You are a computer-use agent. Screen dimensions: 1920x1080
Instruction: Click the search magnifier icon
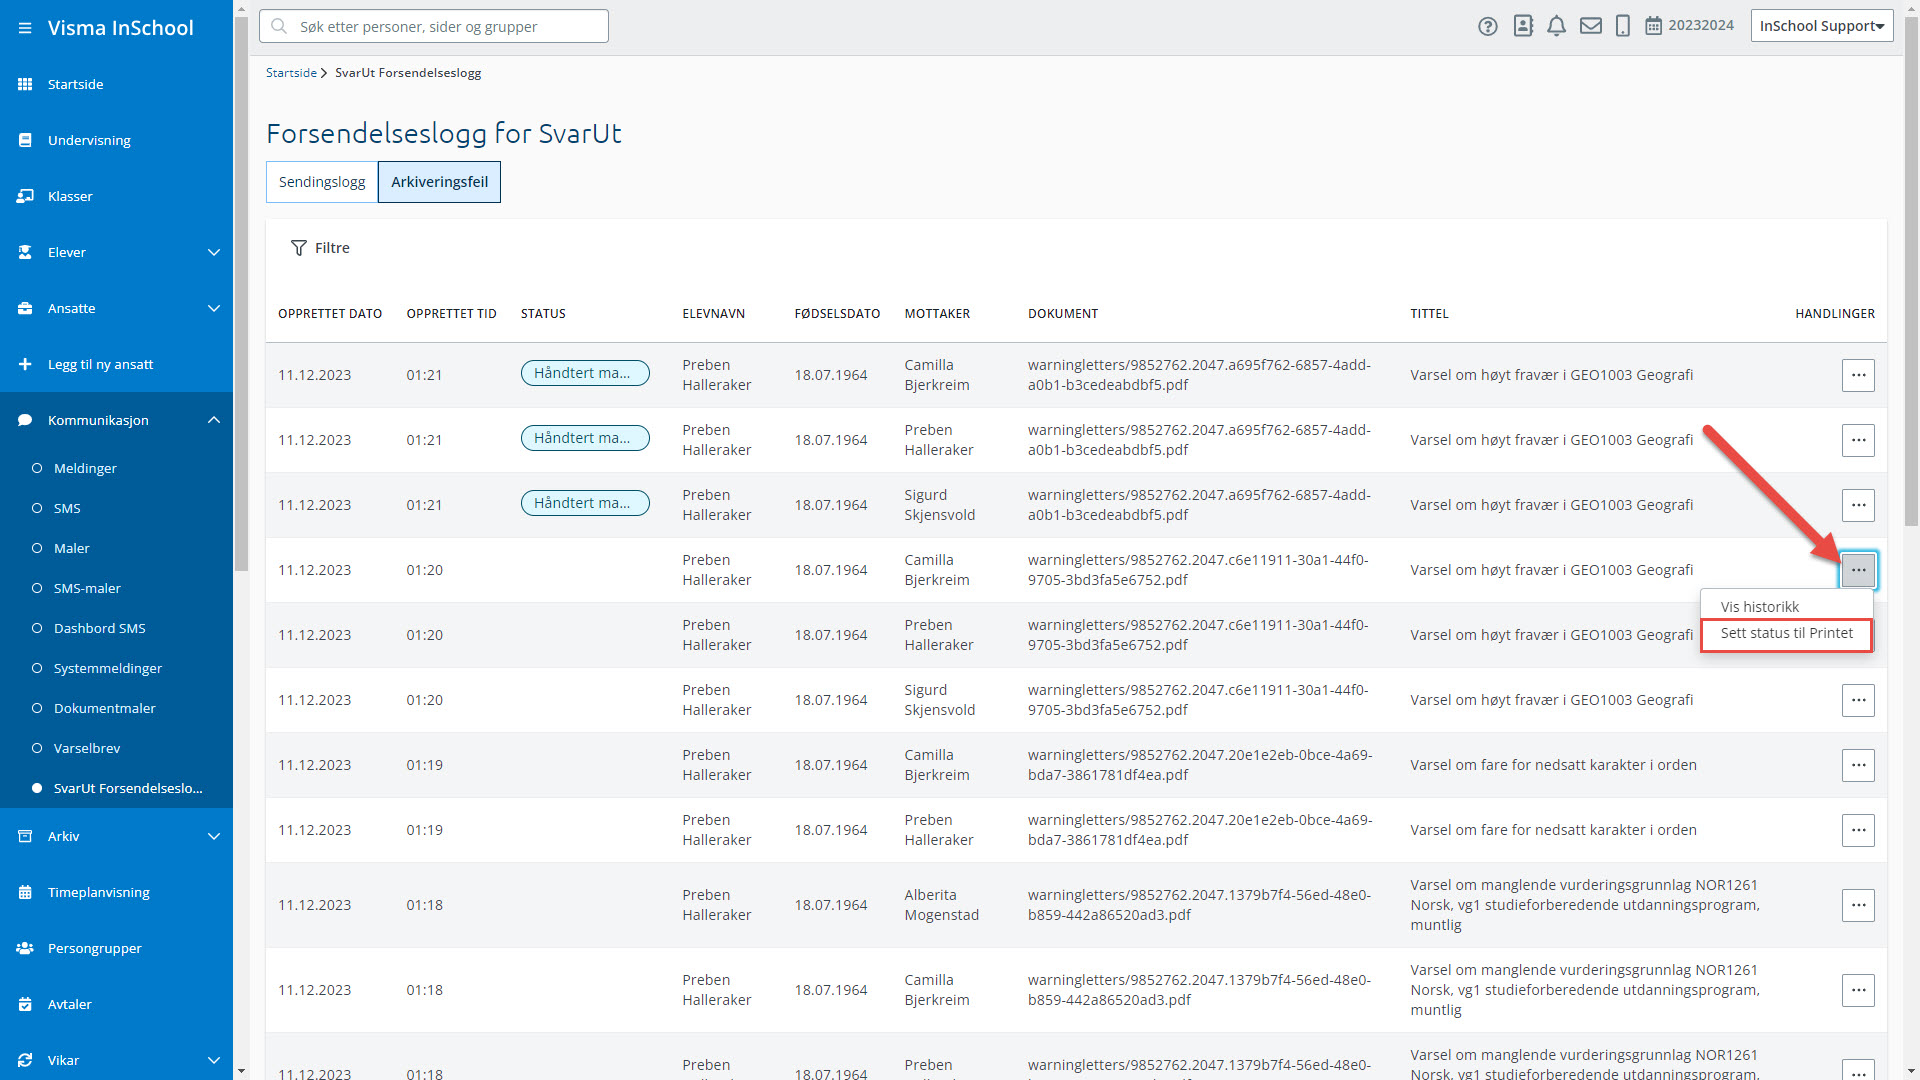tap(279, 26)
